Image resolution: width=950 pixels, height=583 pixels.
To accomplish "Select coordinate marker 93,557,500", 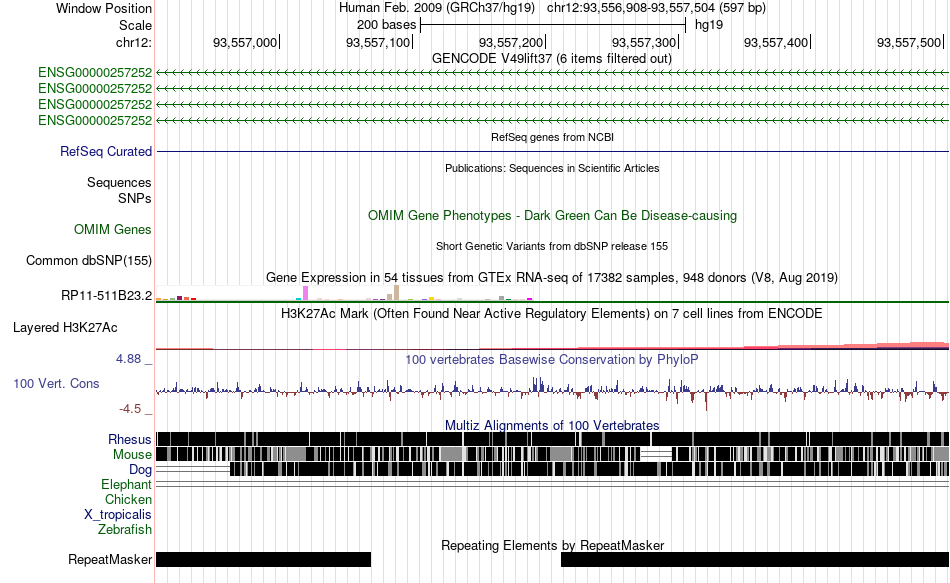I will point(909,42).
